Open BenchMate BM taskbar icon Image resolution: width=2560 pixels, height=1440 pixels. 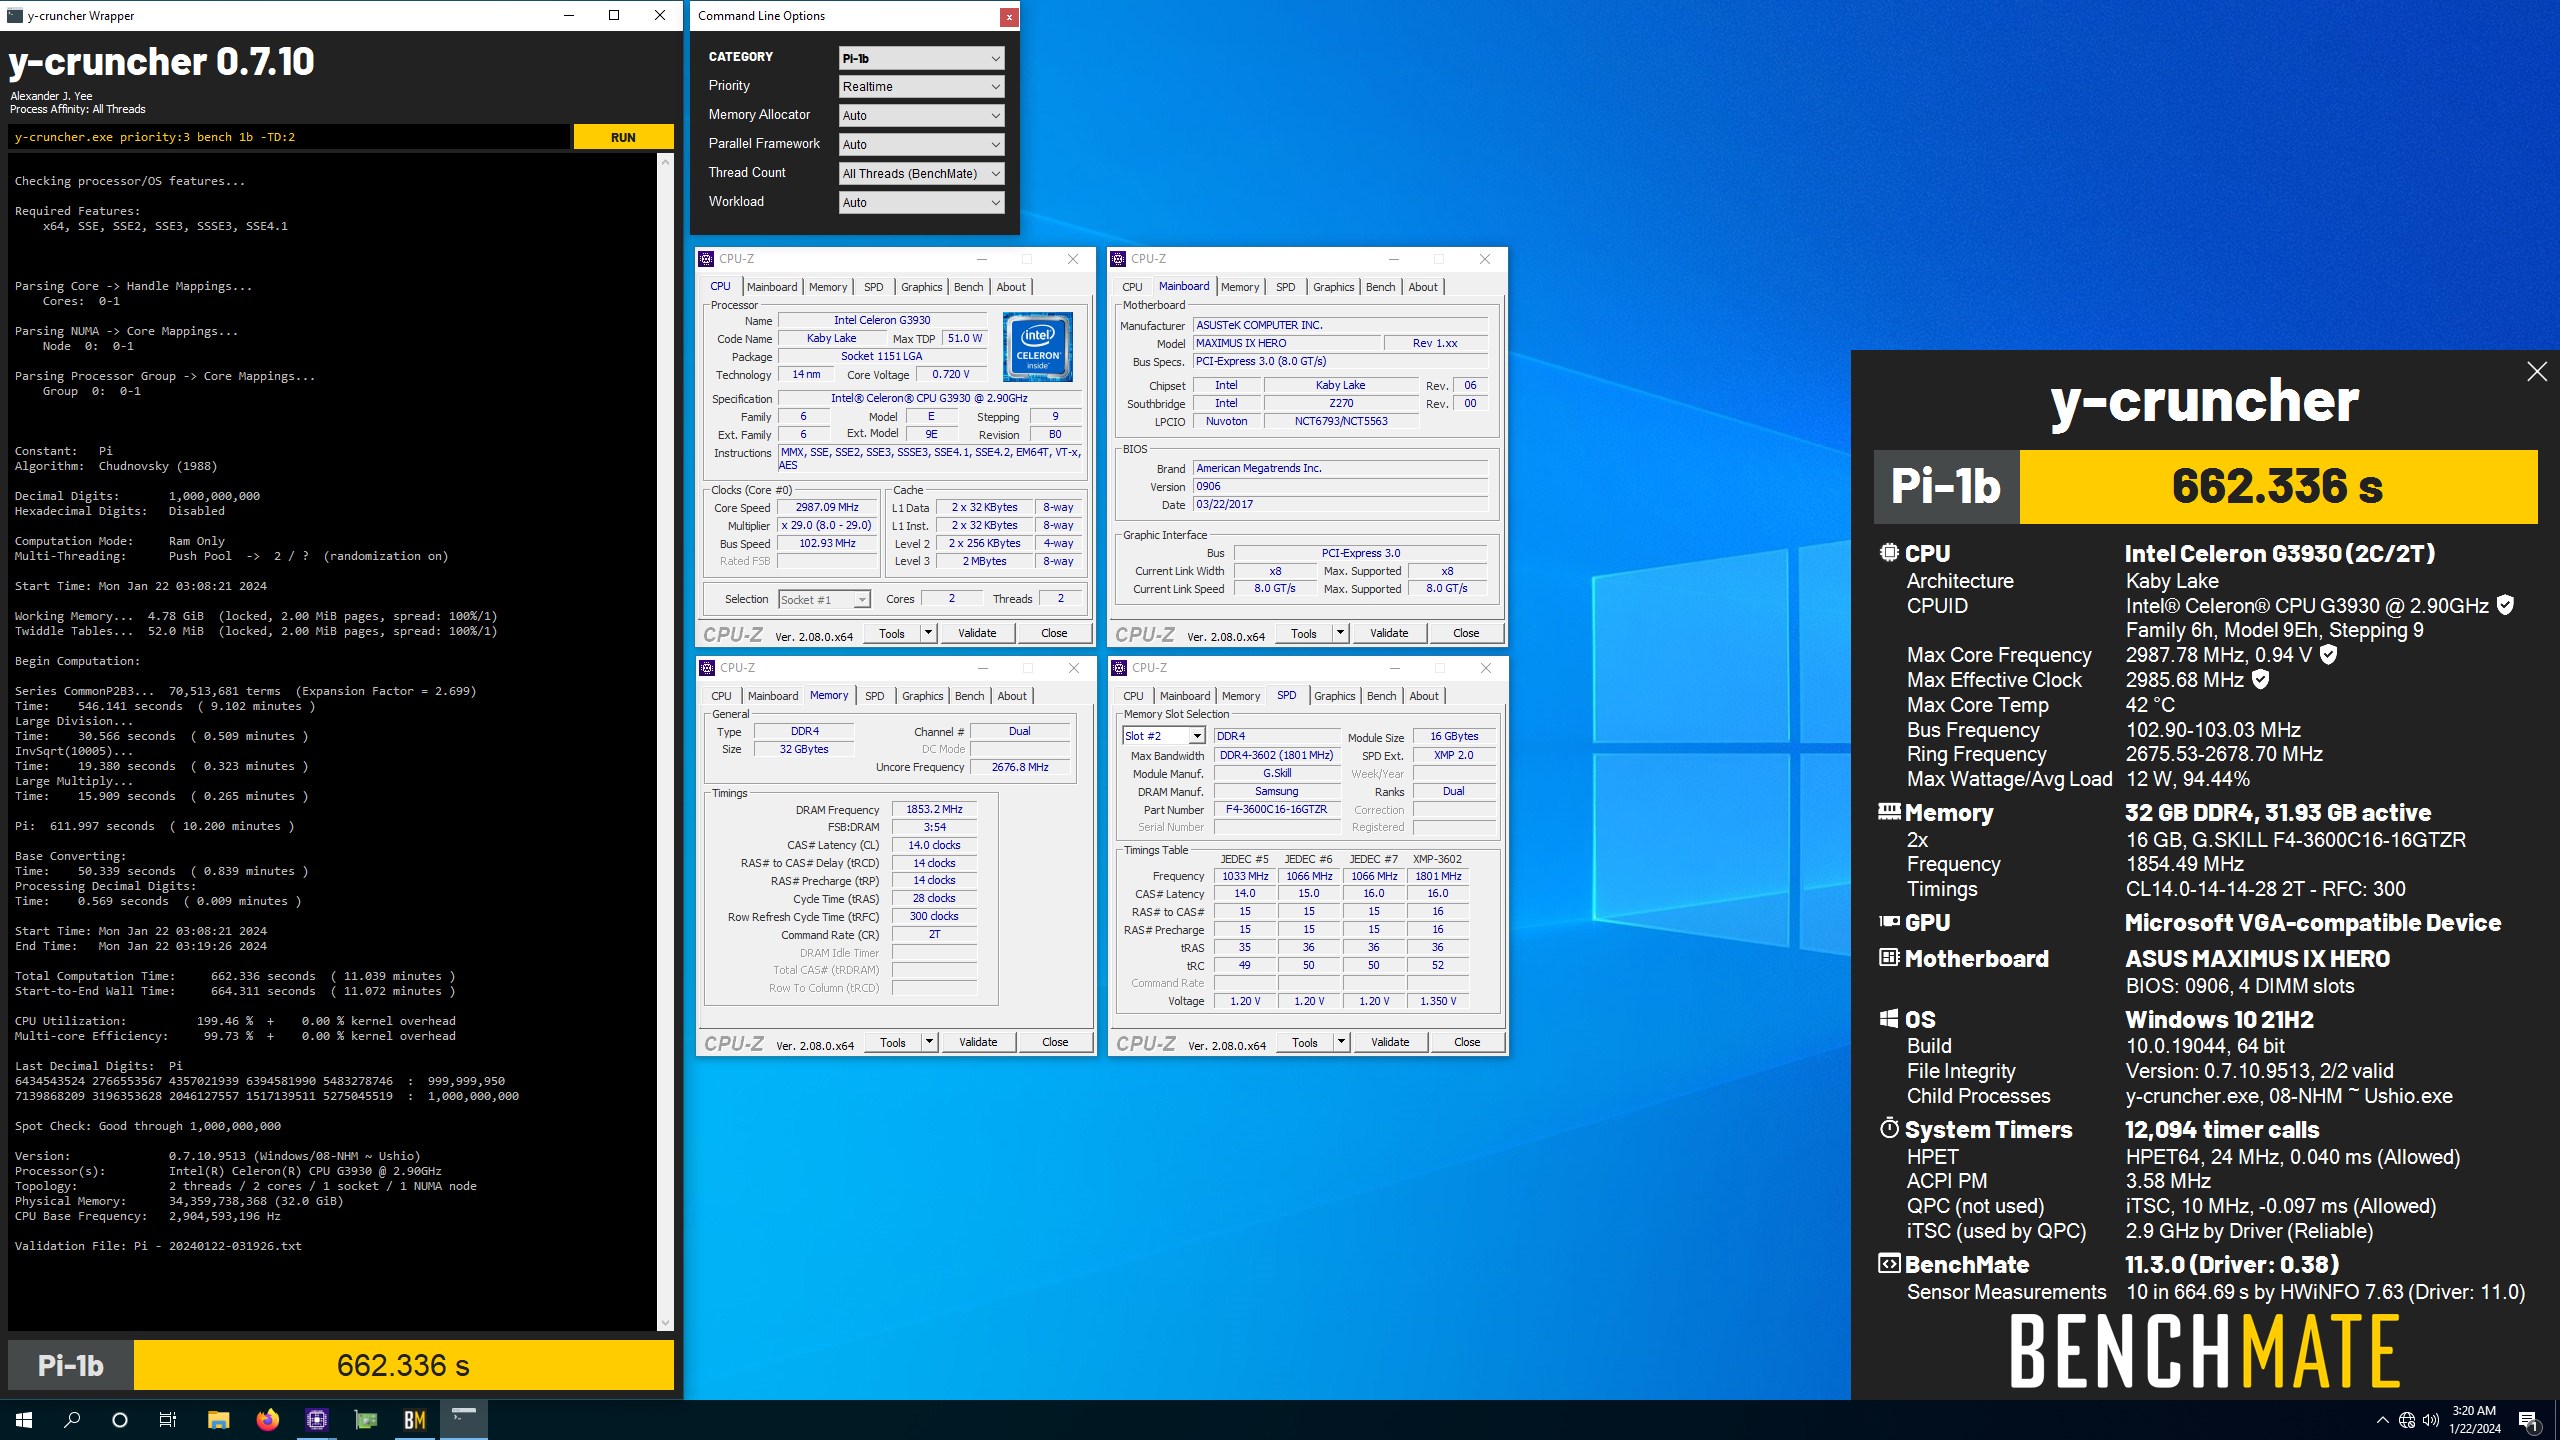tap(414, 1419)
